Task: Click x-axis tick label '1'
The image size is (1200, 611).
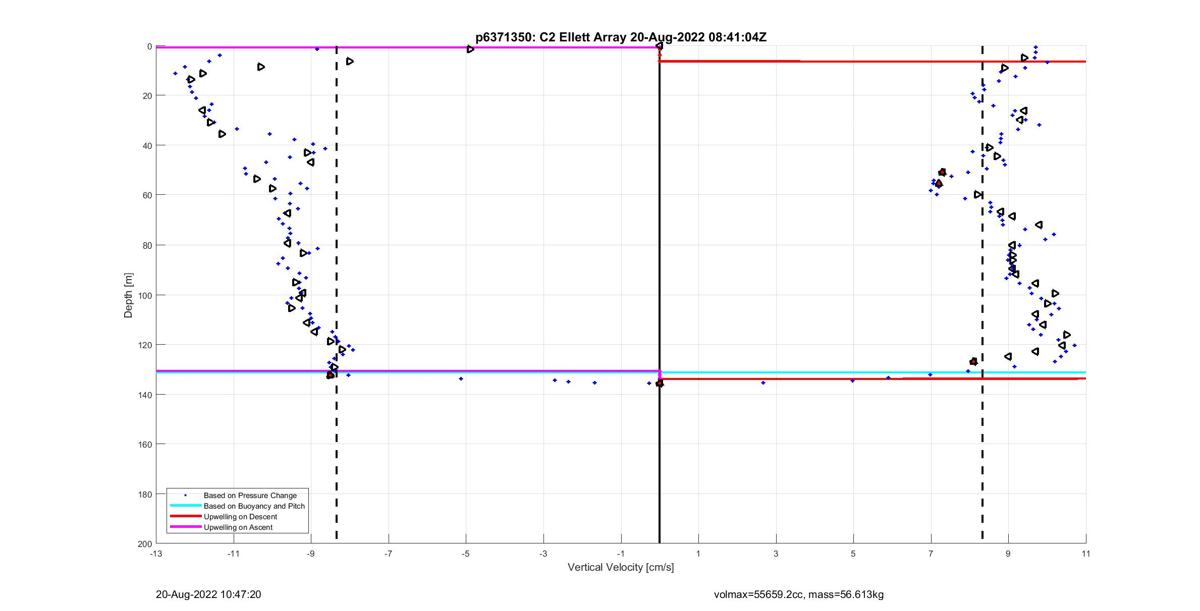Action: [698, 553]
